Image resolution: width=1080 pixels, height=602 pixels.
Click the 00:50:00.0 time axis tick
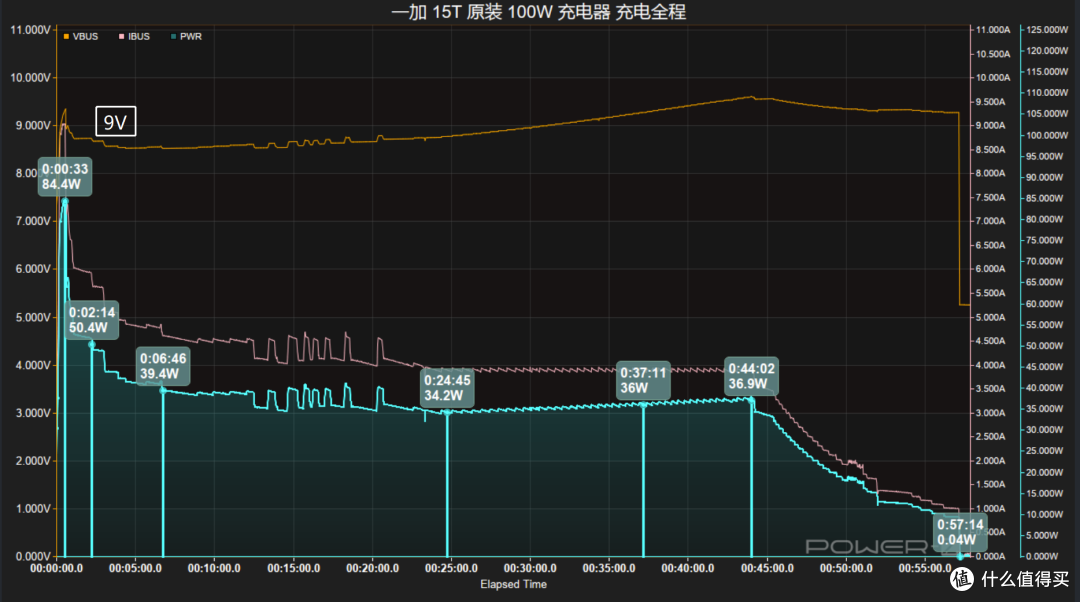pos(846,568)
